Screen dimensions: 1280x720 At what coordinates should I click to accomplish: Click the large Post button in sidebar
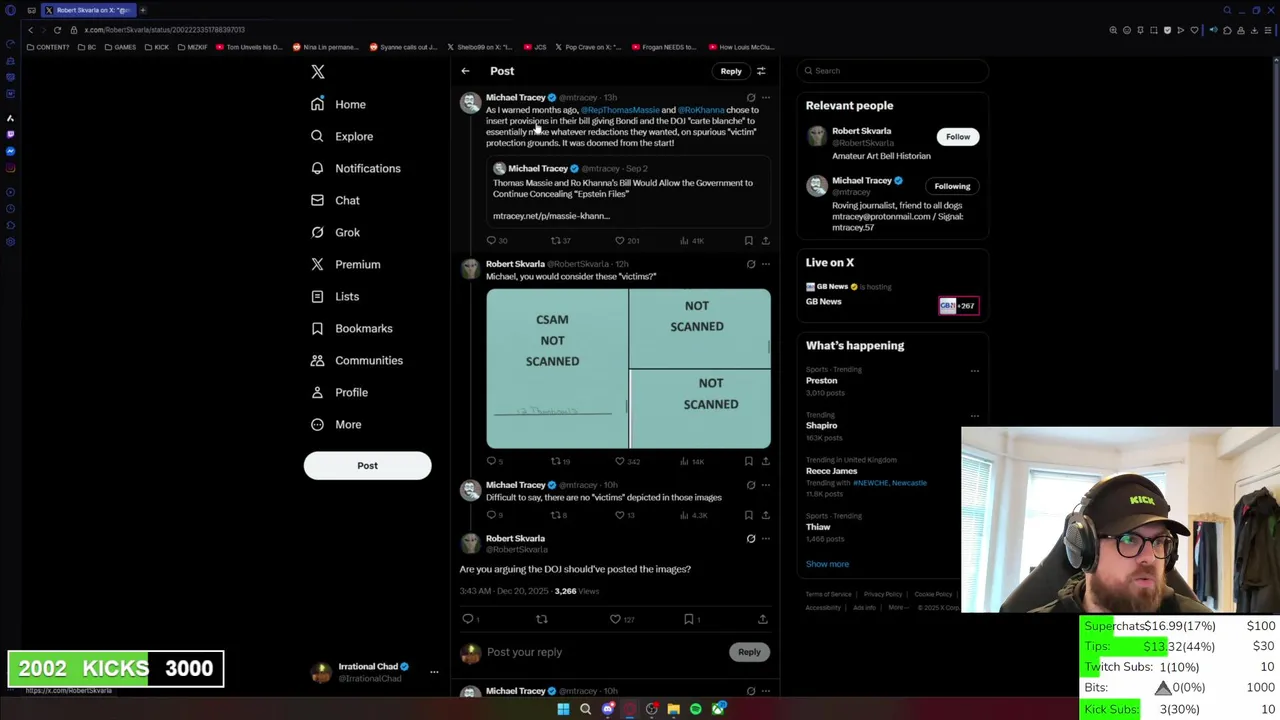click(x=367, y=465)
